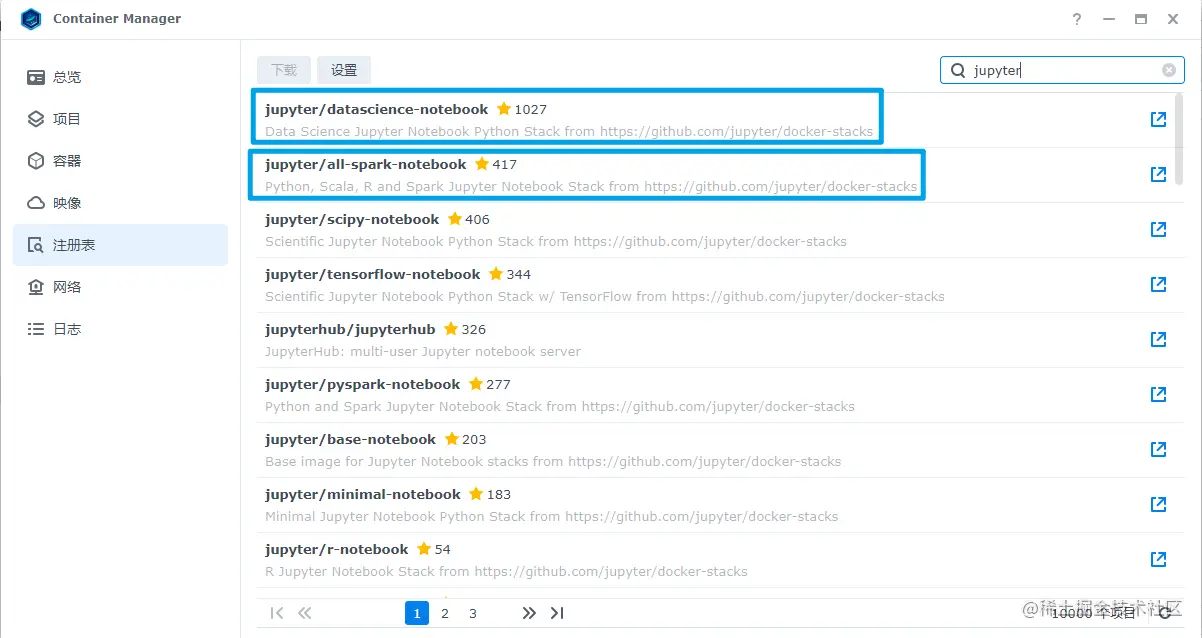Image resolution: width=1202 pixels, height=638 pixels.
Task: Click the Container Manager app logo
Action: 31,19
